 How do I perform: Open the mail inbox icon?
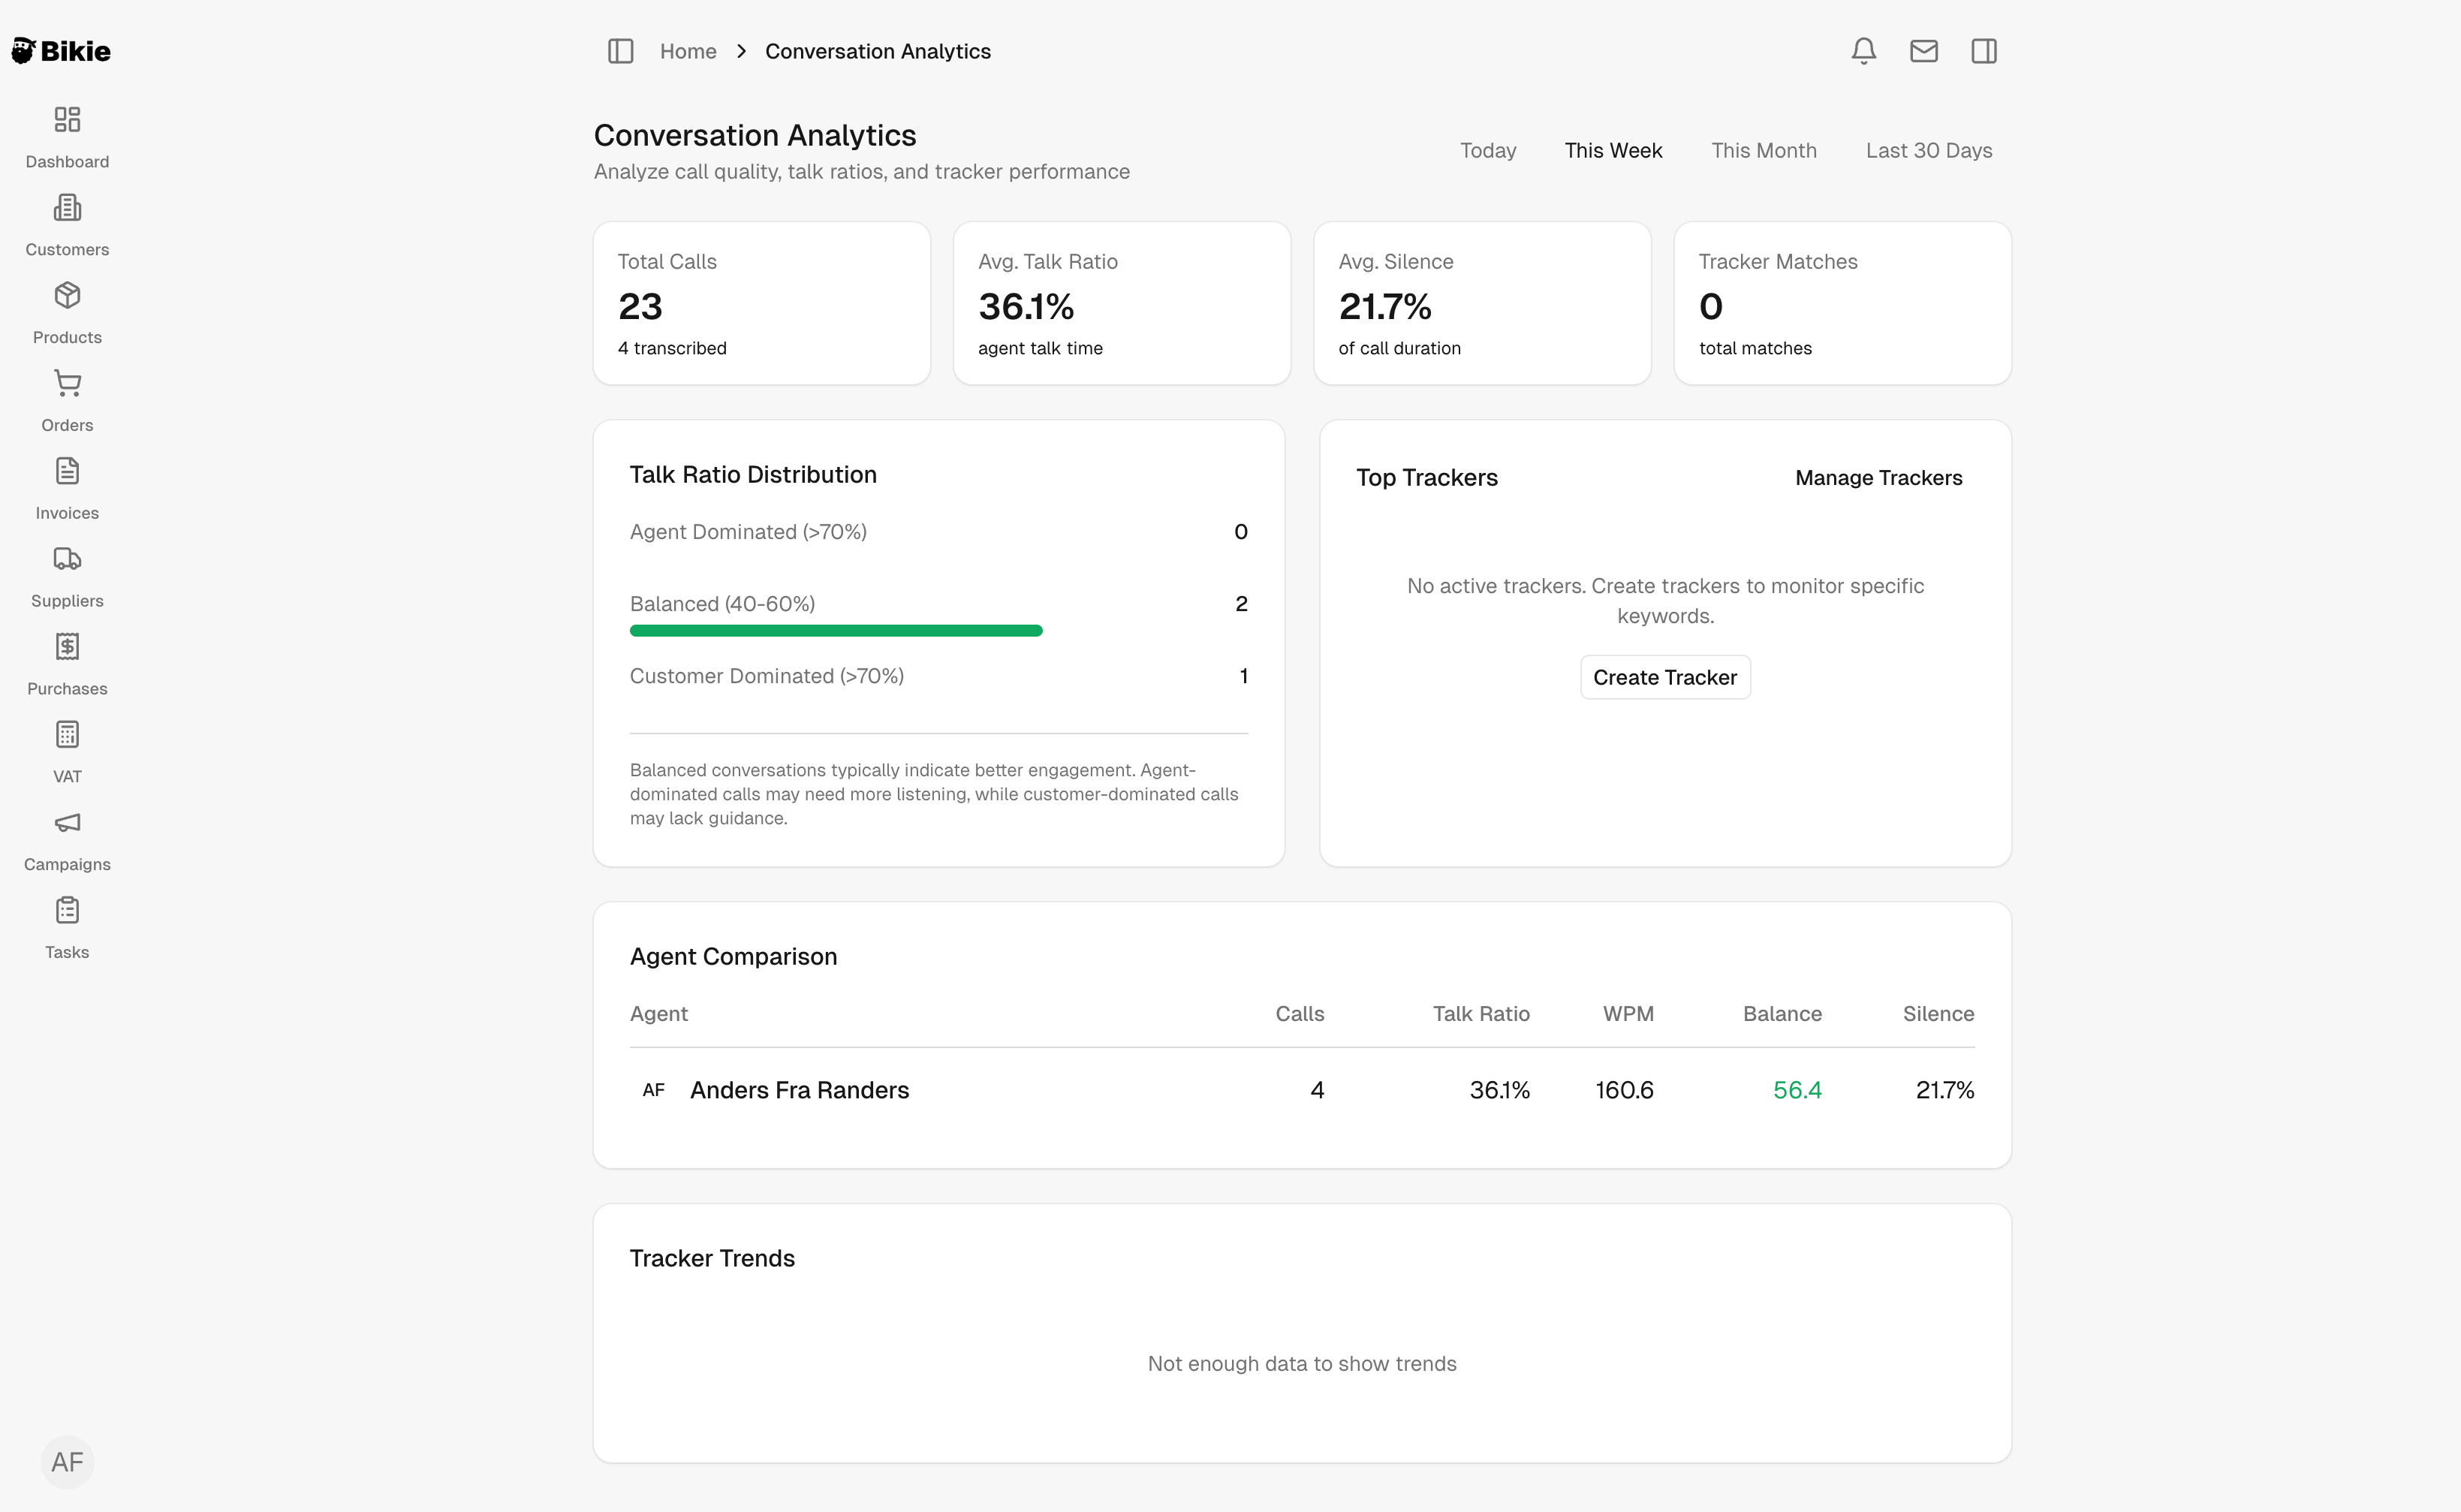click(1923, 50)
